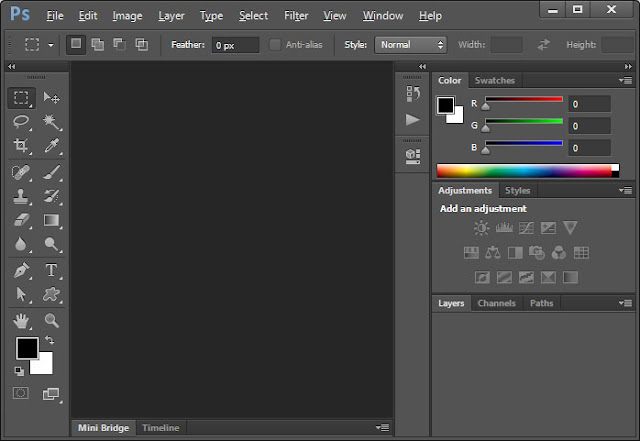The image size is (640, 441).
Task: Add a Color Lookup adjustment
Action: [581, 253]
